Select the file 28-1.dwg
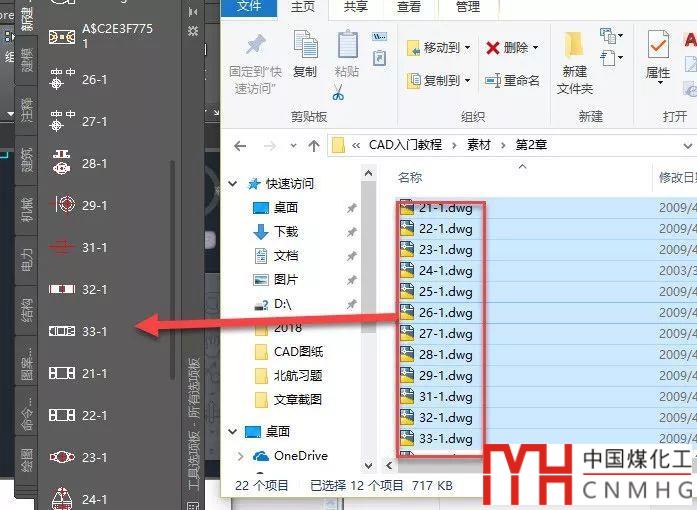 coord(437,355)
